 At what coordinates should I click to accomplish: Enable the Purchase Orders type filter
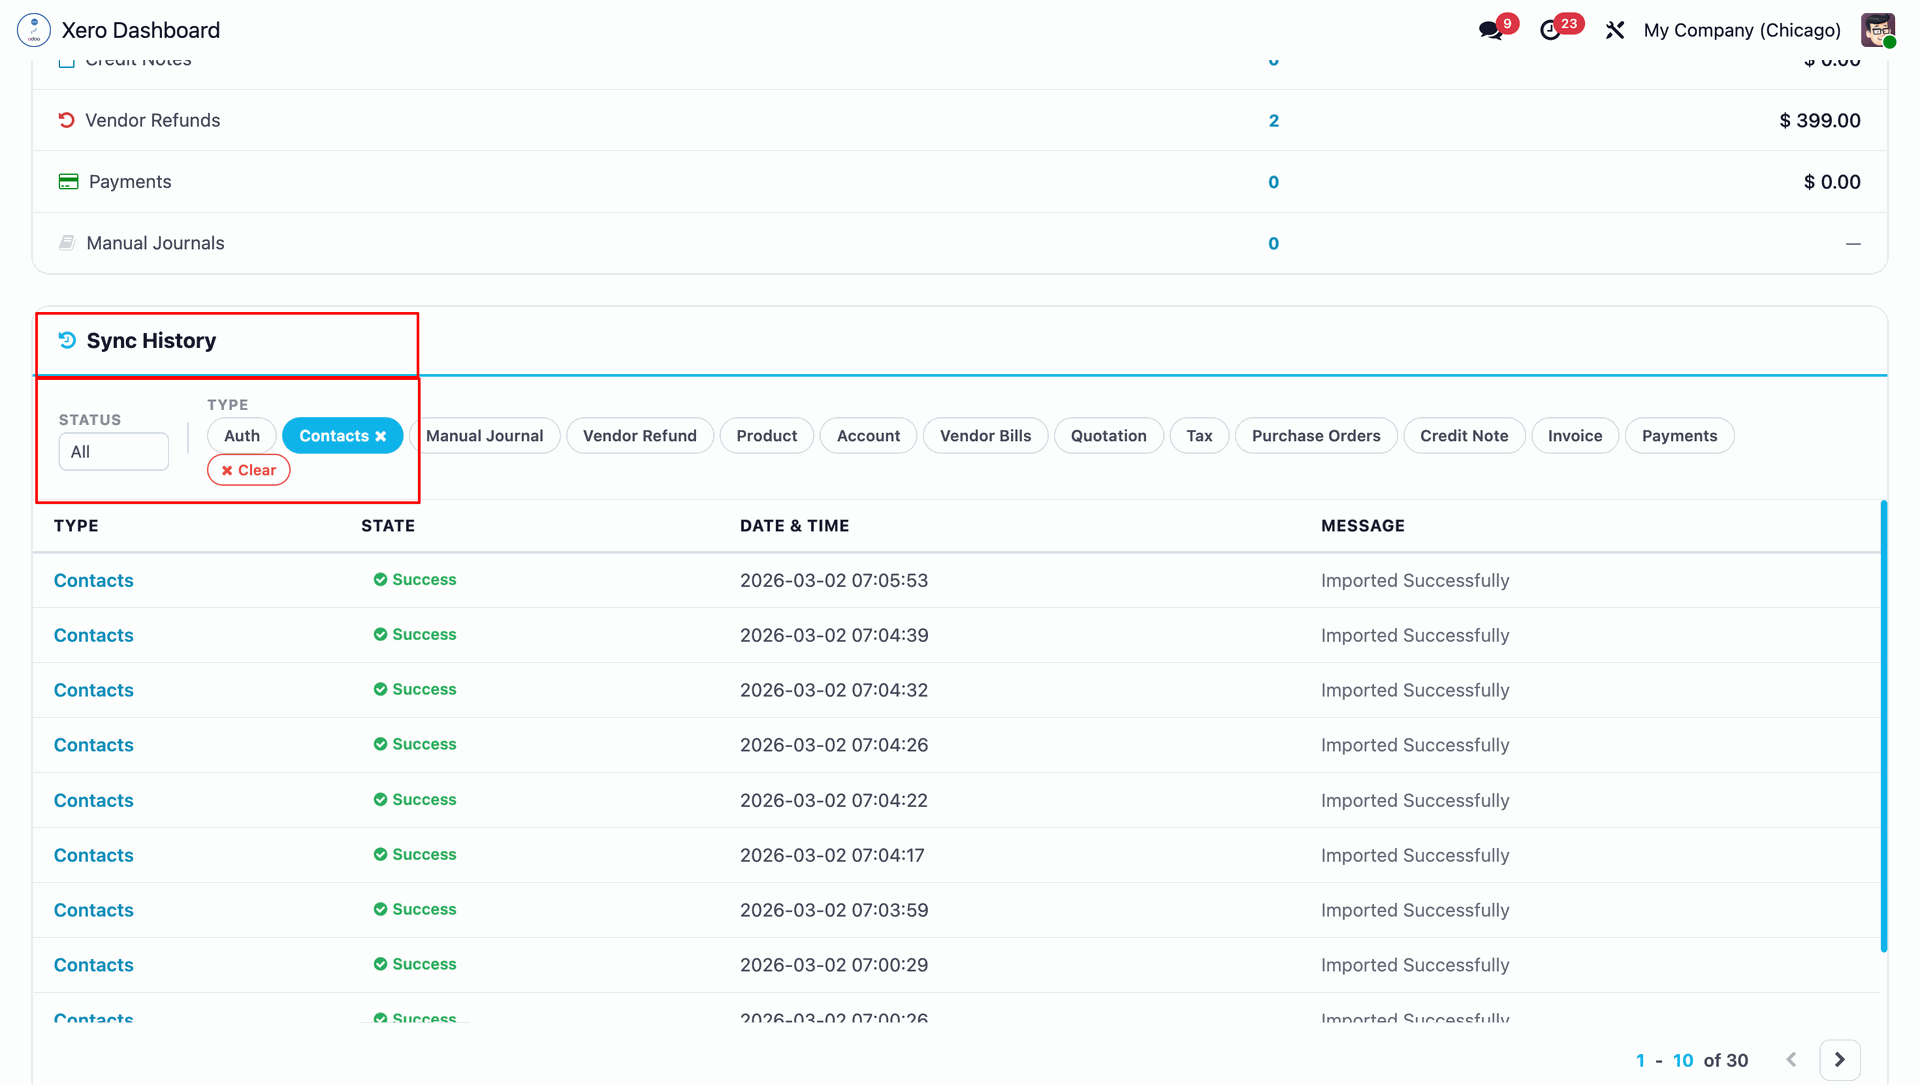[1315, 436]
